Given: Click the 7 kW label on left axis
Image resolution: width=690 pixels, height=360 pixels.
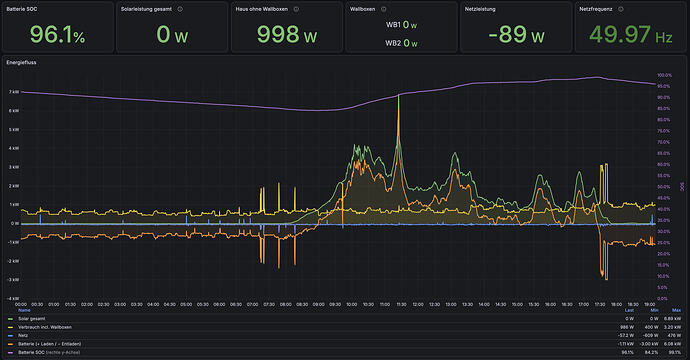Looking at the screenshot, I should pyautogui.click(x=14, y=92).
